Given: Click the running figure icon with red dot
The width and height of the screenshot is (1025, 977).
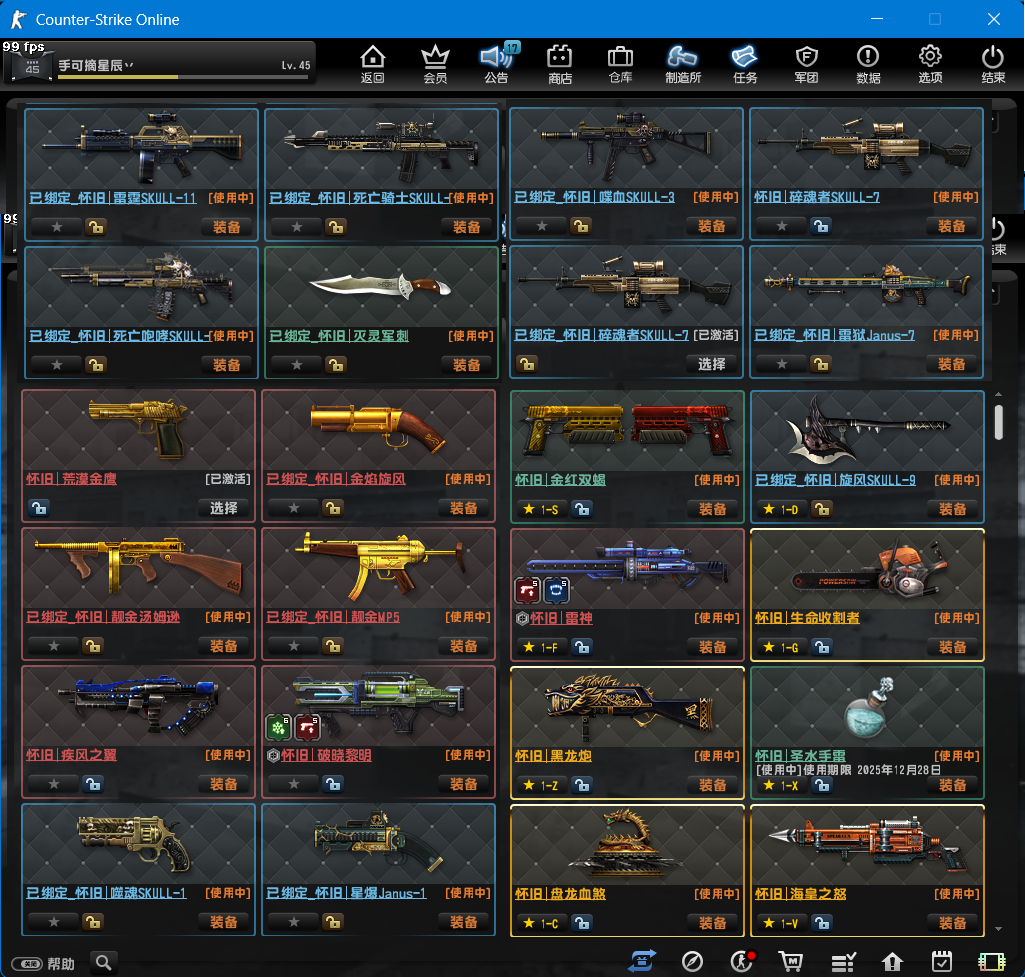Looking at the screenshot, I should click(742, 961).
